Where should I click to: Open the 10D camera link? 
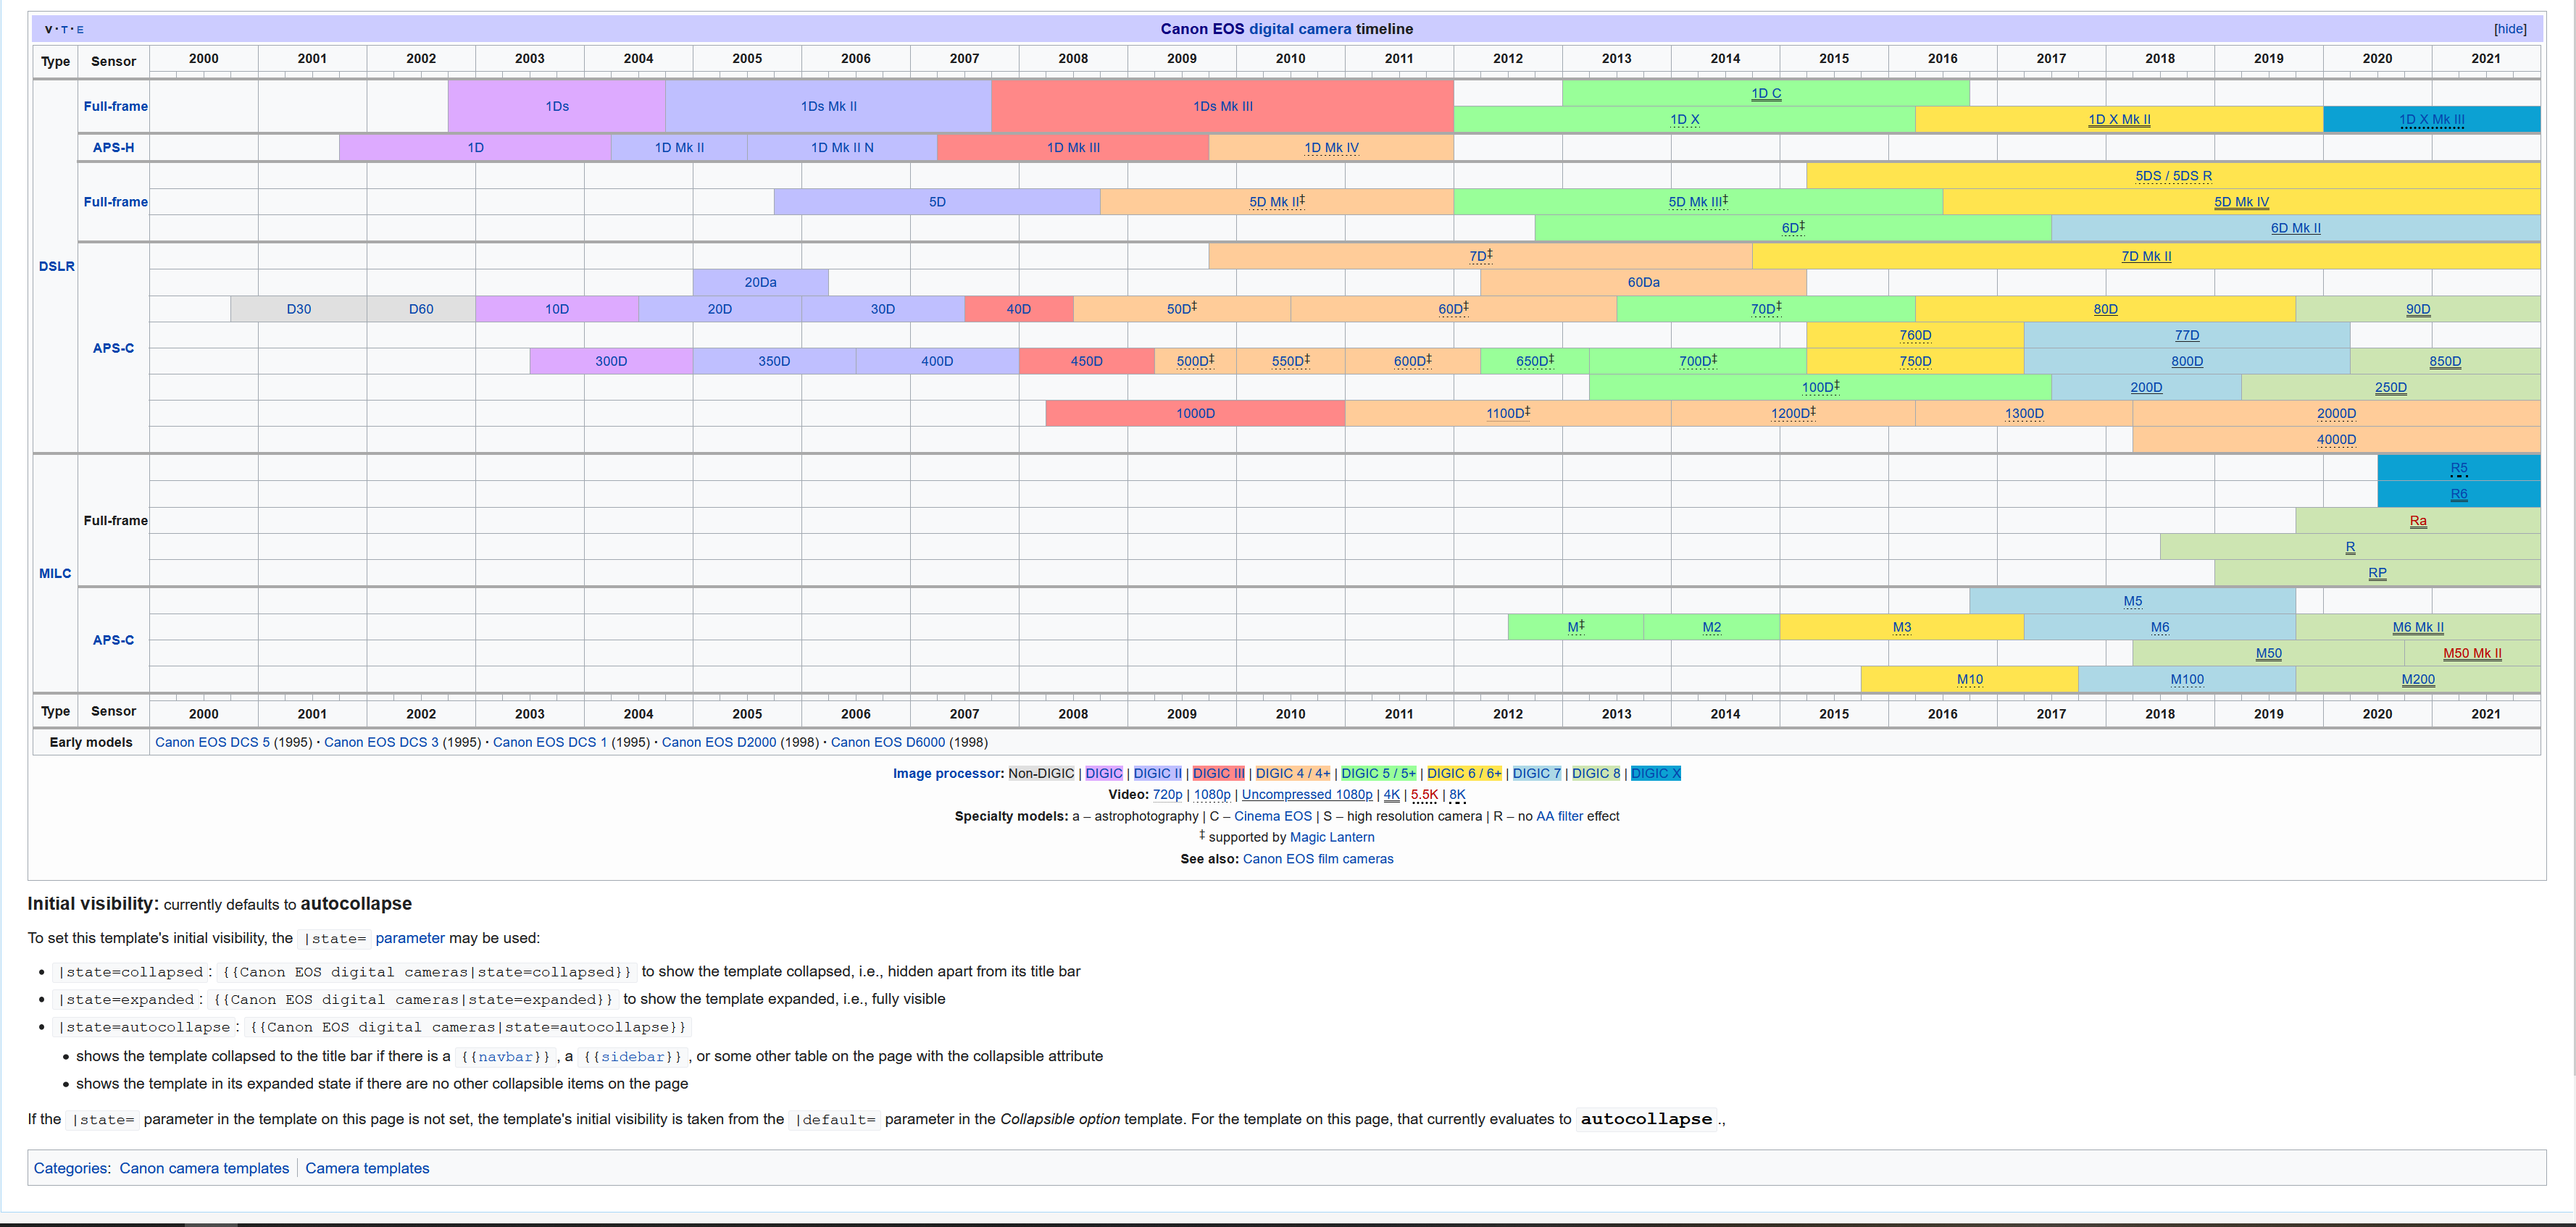[557, 309]
